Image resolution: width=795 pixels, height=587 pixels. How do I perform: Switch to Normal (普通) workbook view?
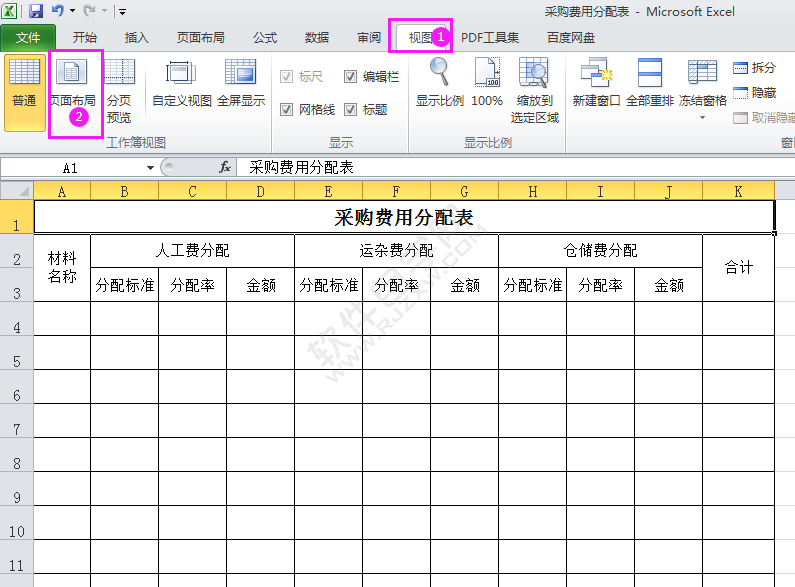[24, 93]
